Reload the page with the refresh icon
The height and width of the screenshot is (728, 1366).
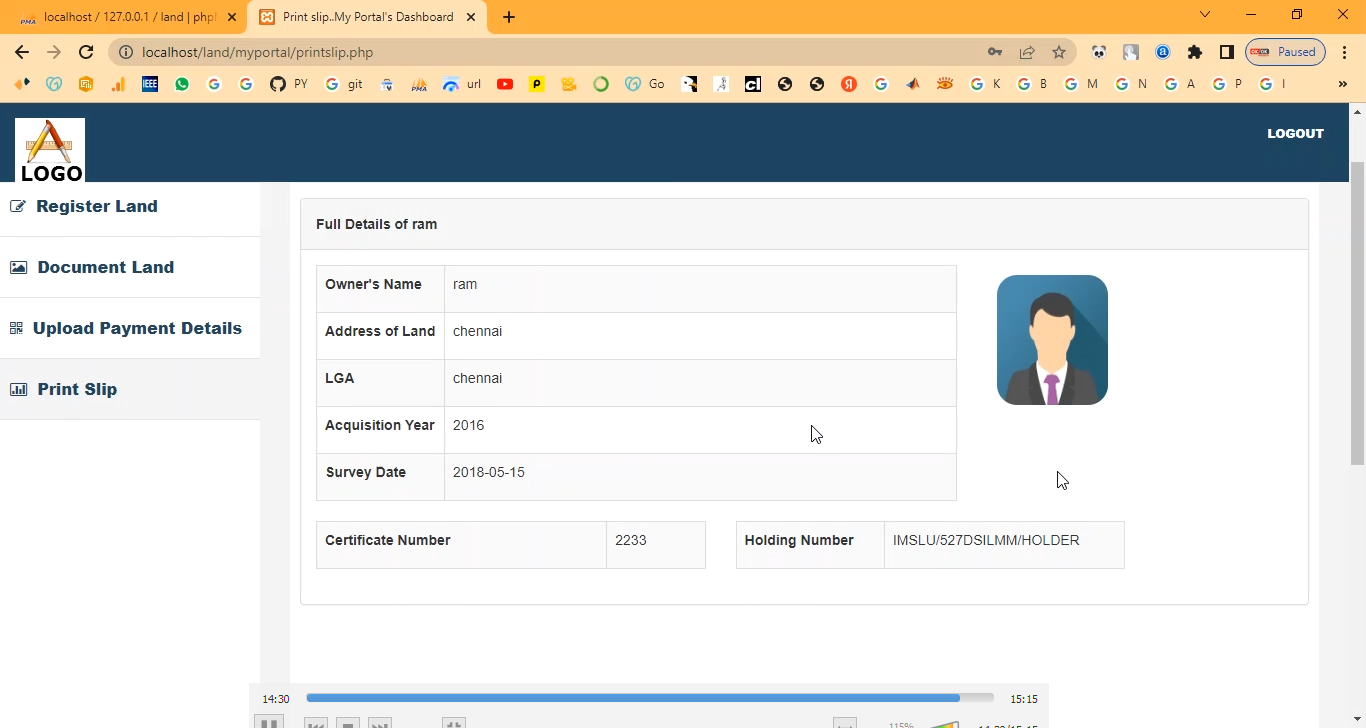(x=86, y=53)
